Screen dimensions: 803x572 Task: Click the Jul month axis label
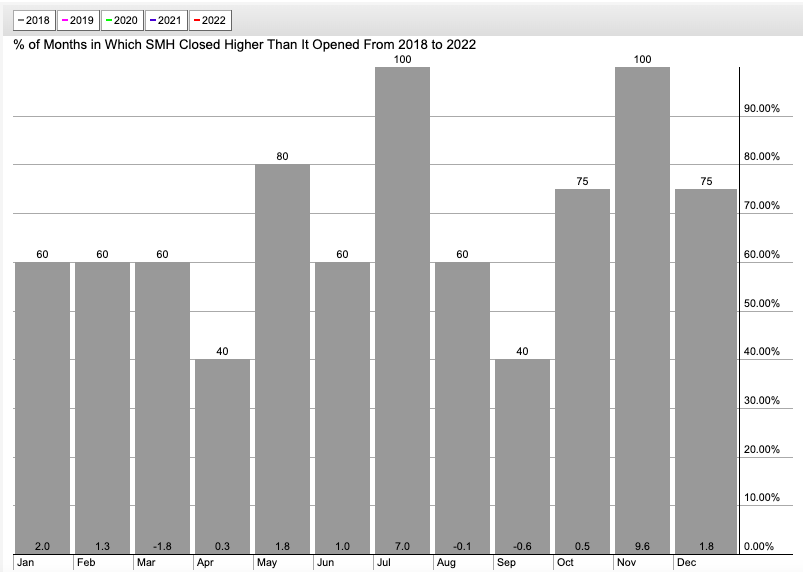(384, 562)
